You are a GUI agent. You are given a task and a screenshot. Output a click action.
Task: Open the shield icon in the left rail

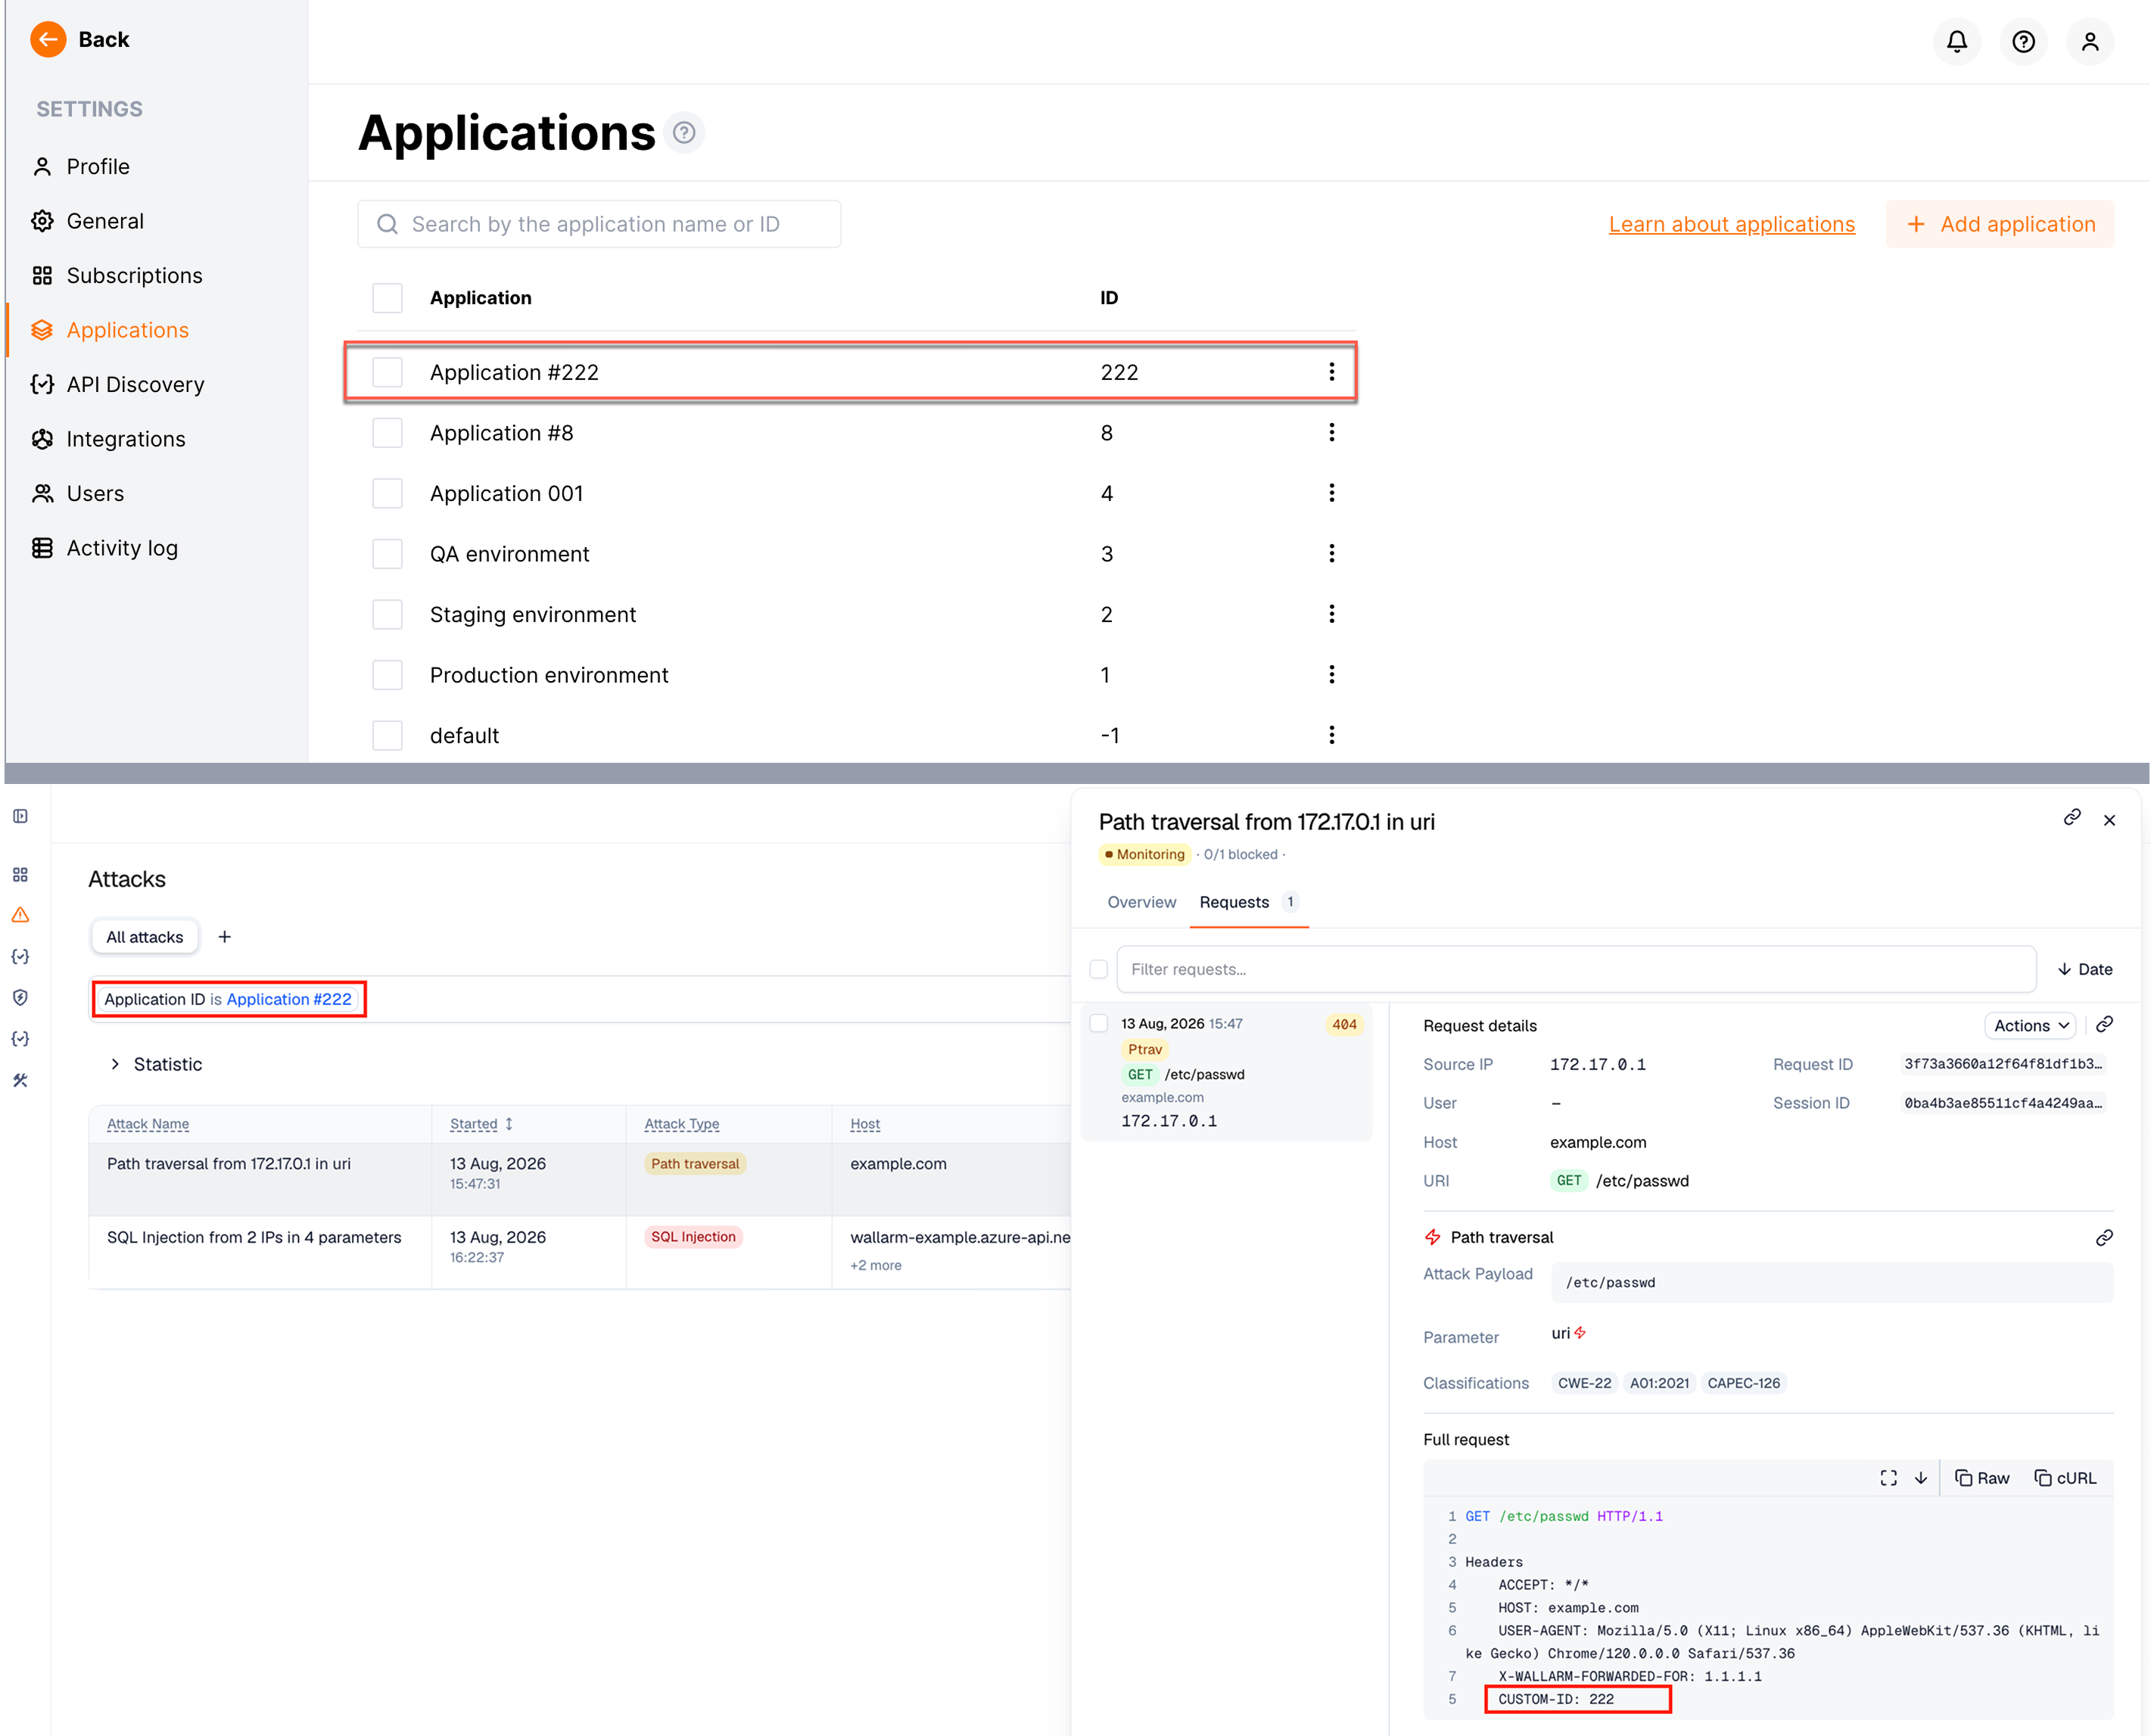point(20,997)
